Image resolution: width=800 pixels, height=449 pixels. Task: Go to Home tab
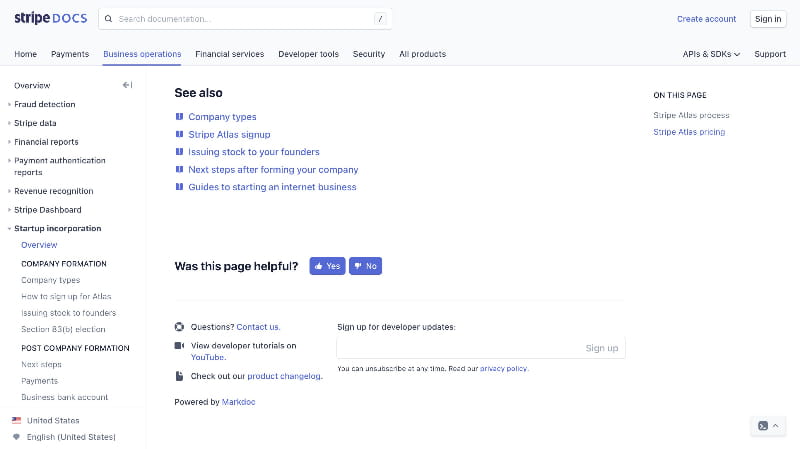(x=26, y=54)
